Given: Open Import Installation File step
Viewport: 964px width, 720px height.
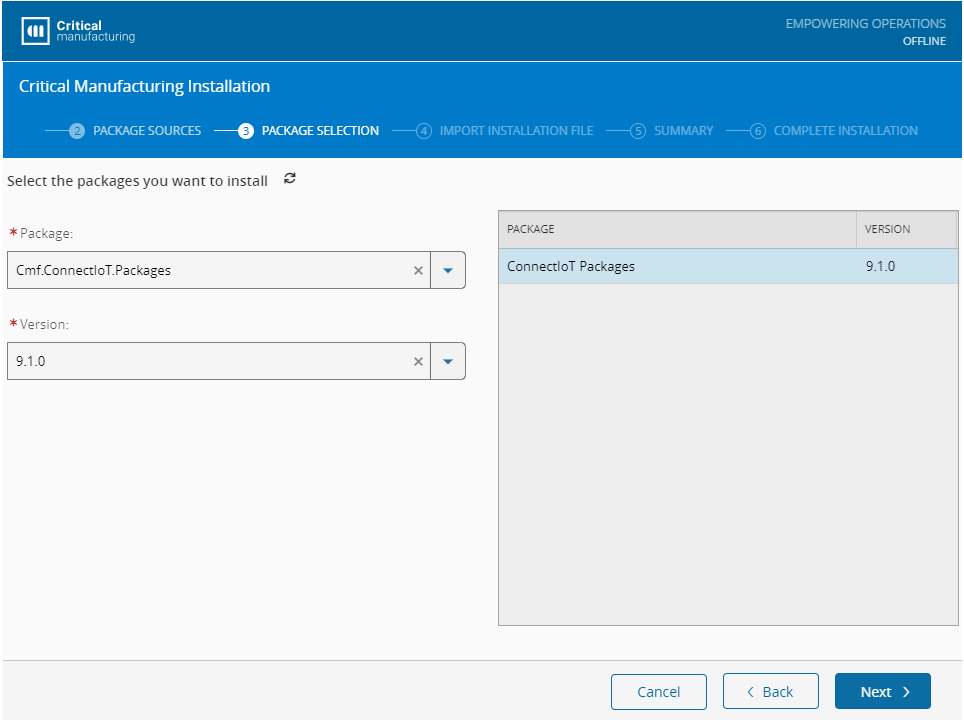Looking at the screenshot, I should click(516, 131).
